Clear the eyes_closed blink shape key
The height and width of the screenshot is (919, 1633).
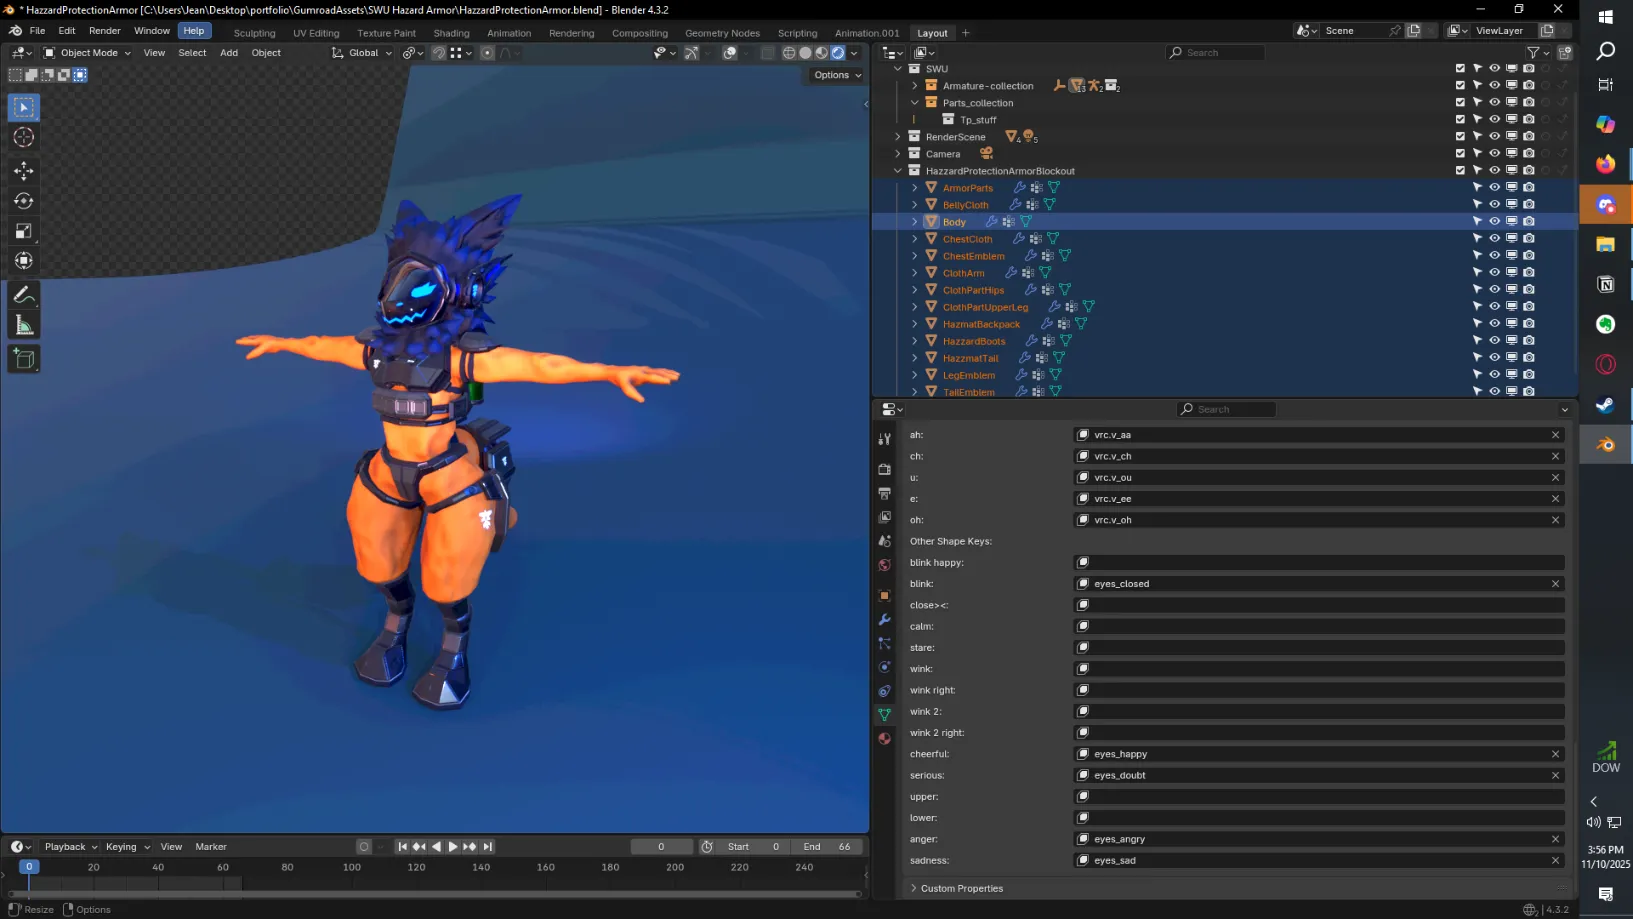1555,584
